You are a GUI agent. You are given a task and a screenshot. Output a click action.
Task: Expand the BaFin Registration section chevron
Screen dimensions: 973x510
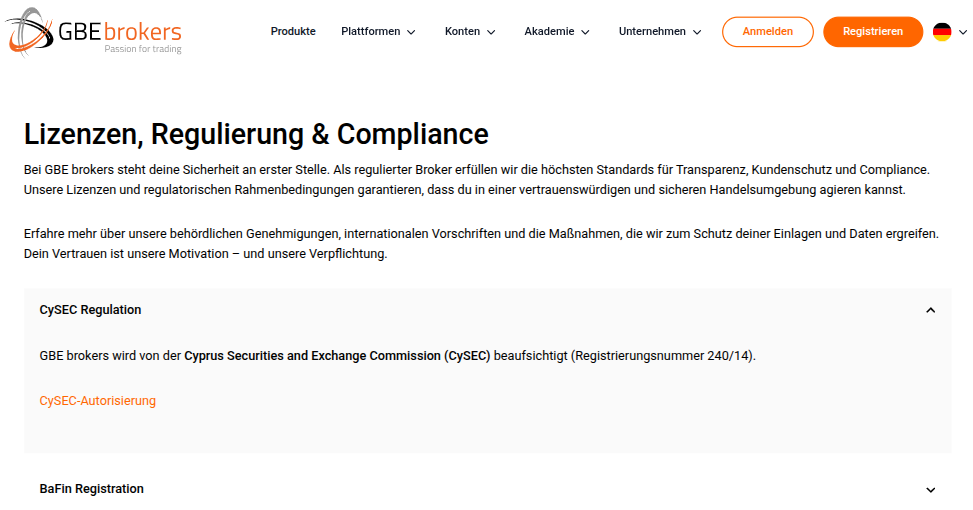930,490
